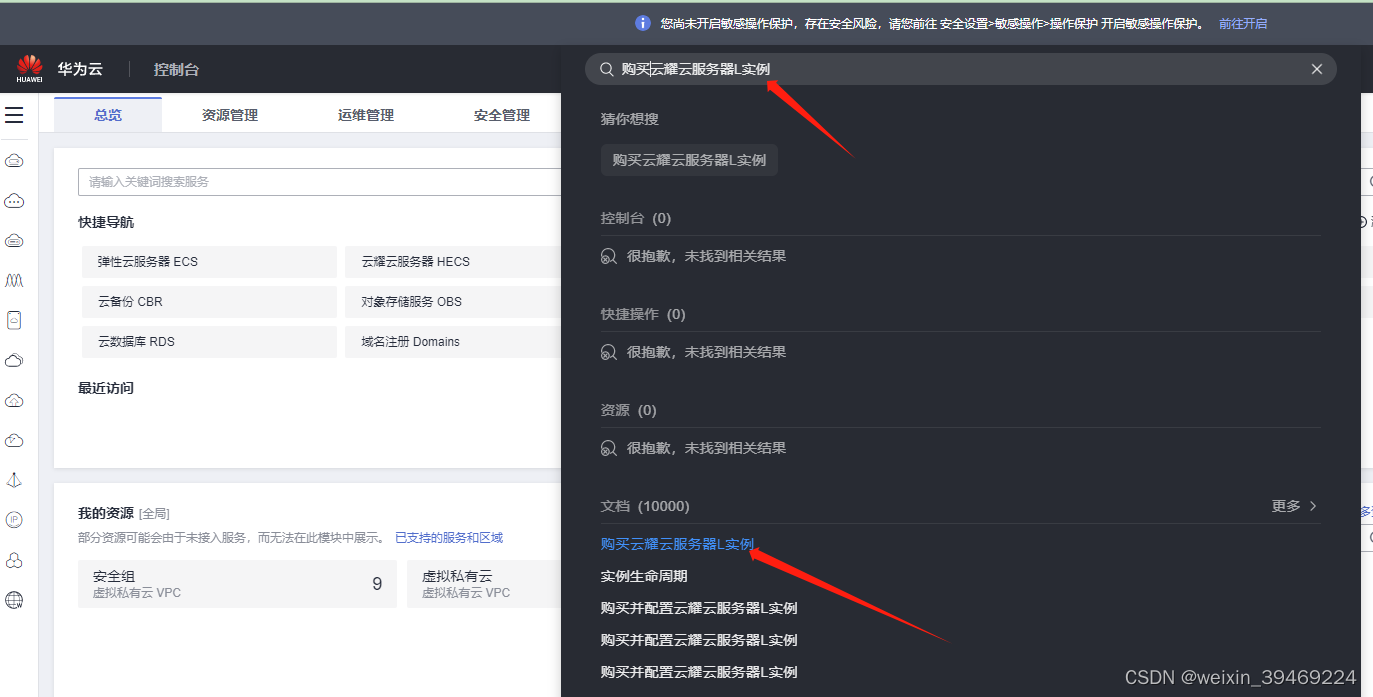The width and height of the screenshot is (1373, 697).
Task: Click the suggested search chip 购买云耀云服务器L实例
Action: (x=689, y=160)
